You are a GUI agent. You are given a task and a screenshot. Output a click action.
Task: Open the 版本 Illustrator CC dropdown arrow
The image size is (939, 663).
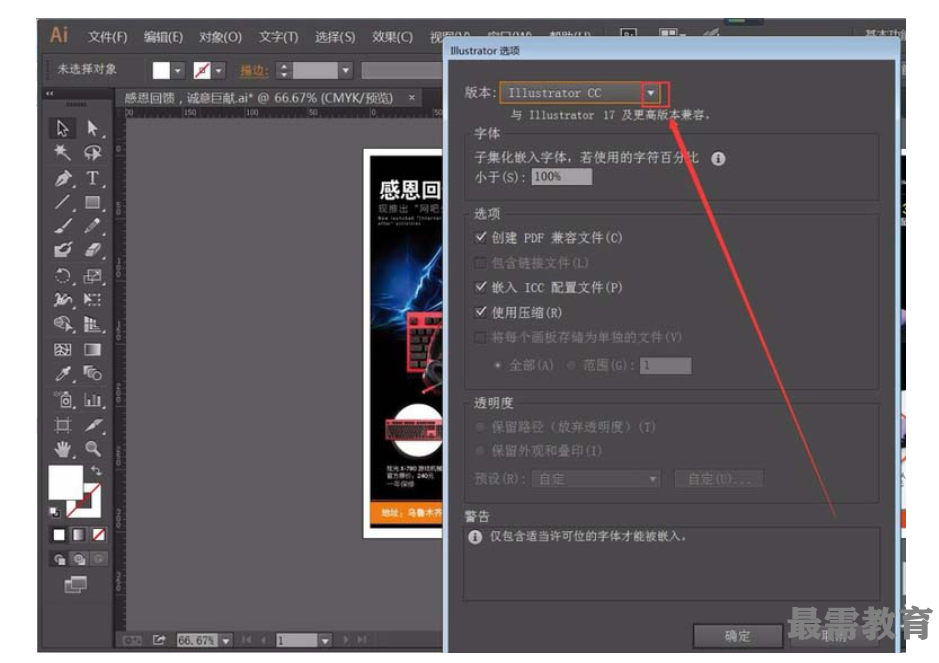point(651,93)
